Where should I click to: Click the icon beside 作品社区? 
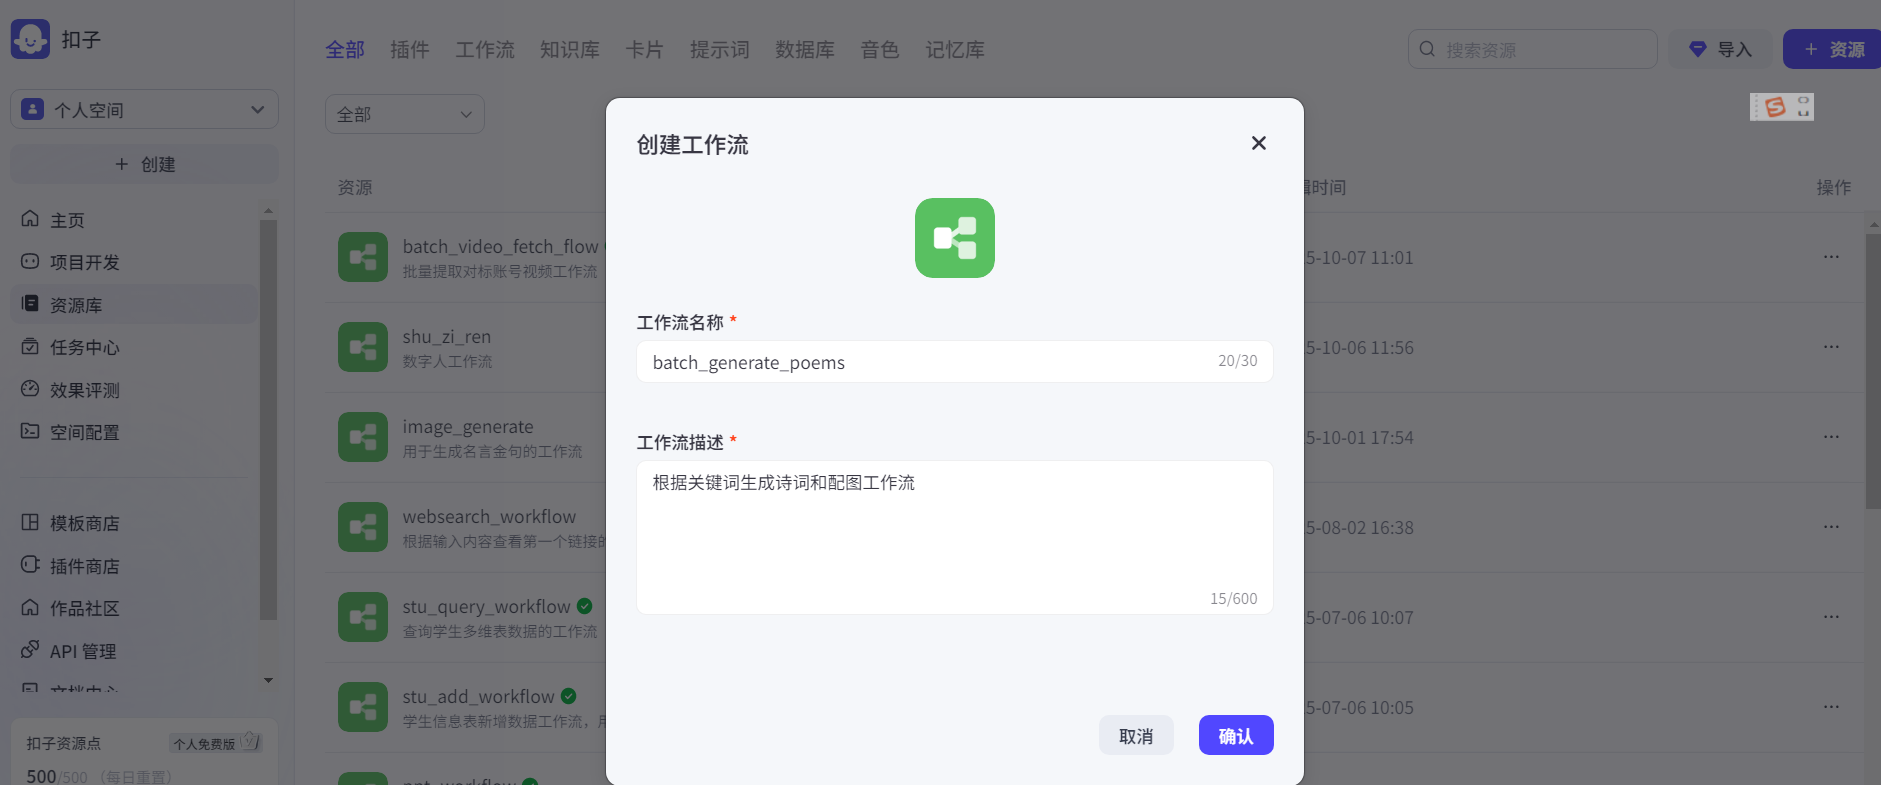pyautogui.click(x=30, y=607)
